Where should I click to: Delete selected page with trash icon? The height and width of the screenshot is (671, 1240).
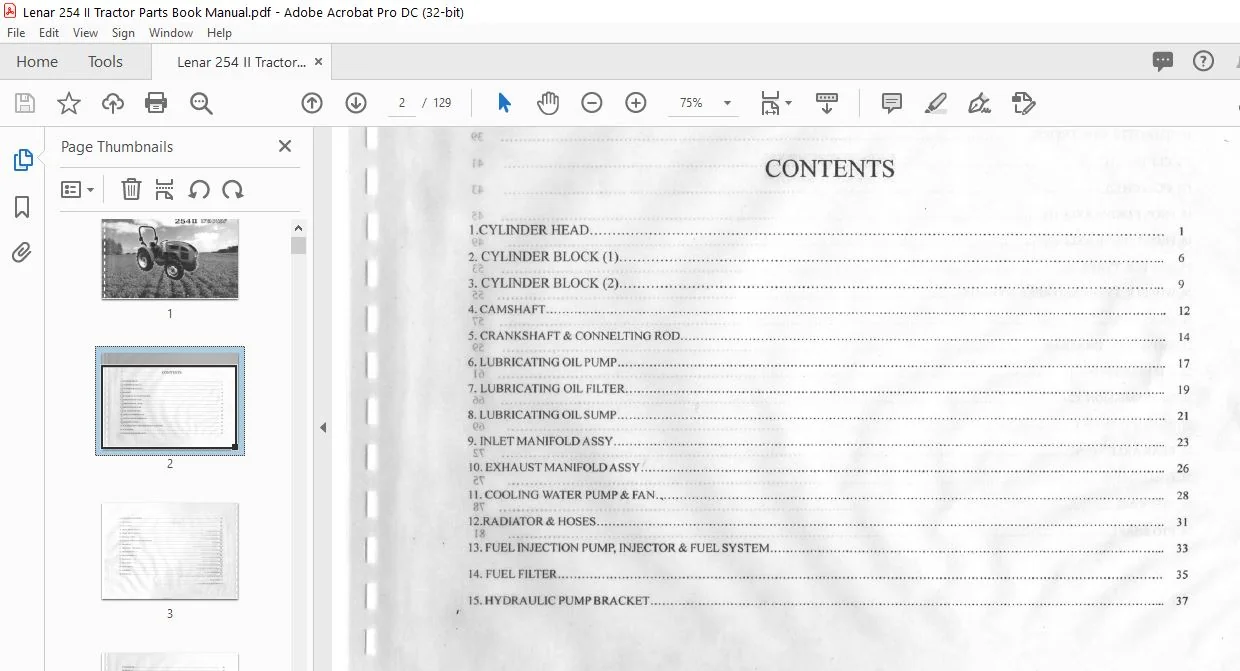point(131,189)
